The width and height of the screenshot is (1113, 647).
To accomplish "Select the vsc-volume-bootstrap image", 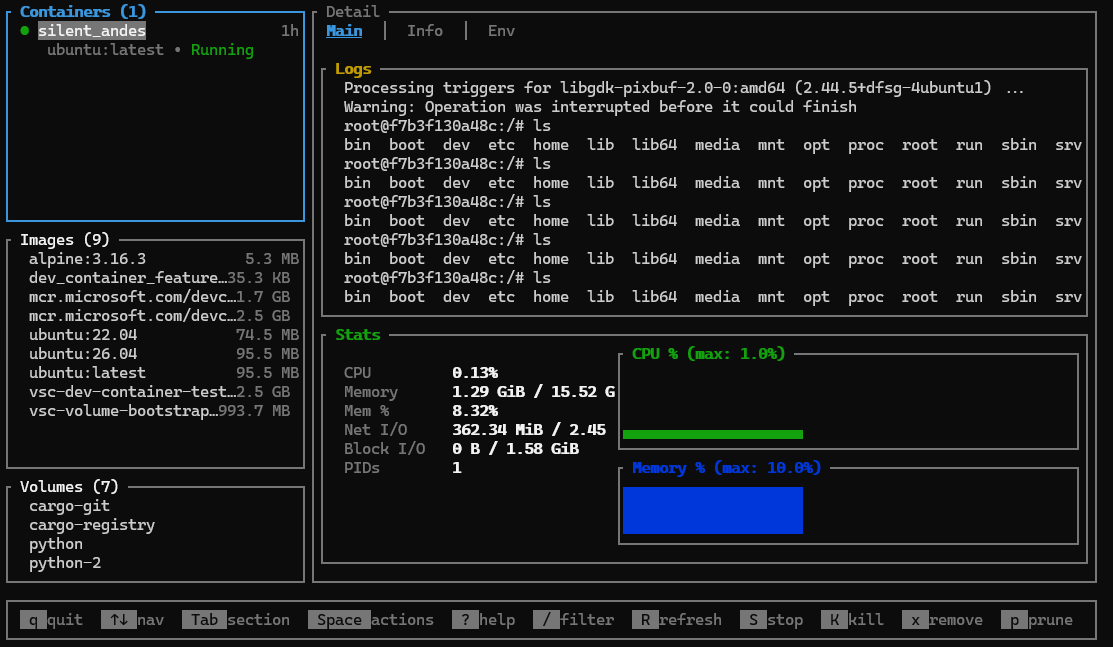I will coord(160,411).
